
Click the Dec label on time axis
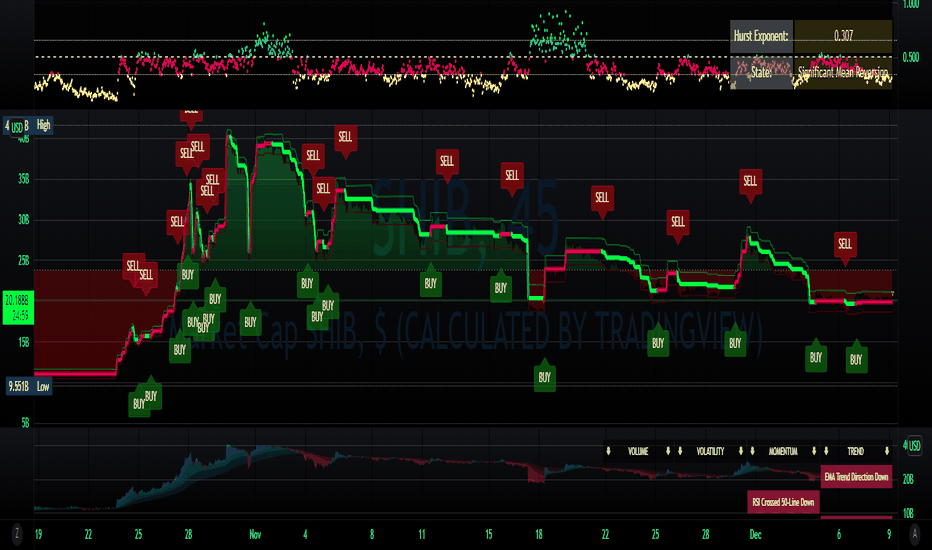tap(755, 535)
